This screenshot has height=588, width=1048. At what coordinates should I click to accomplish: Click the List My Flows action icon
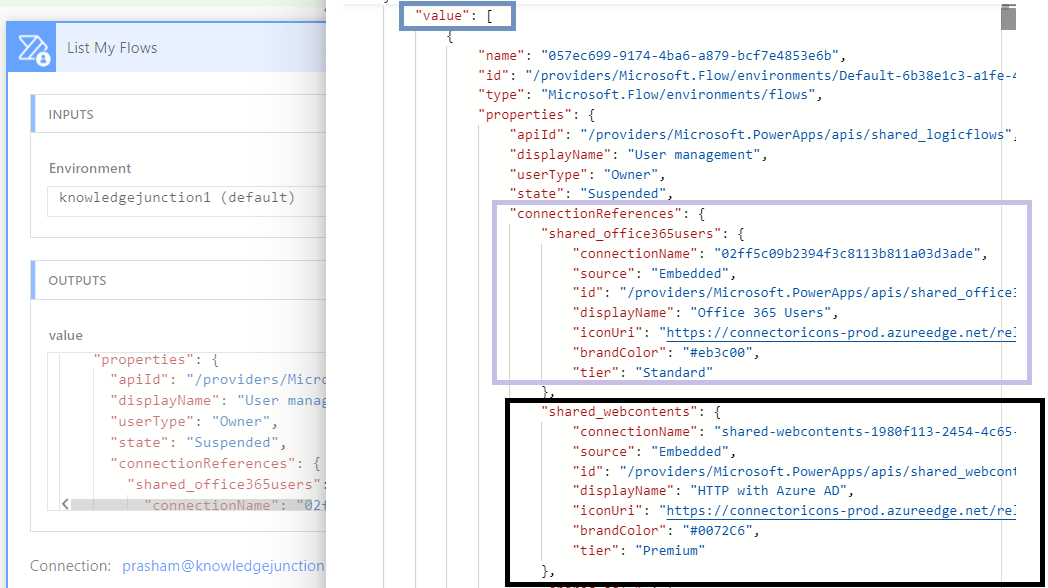pyautogui.click(x=32, y=47)
